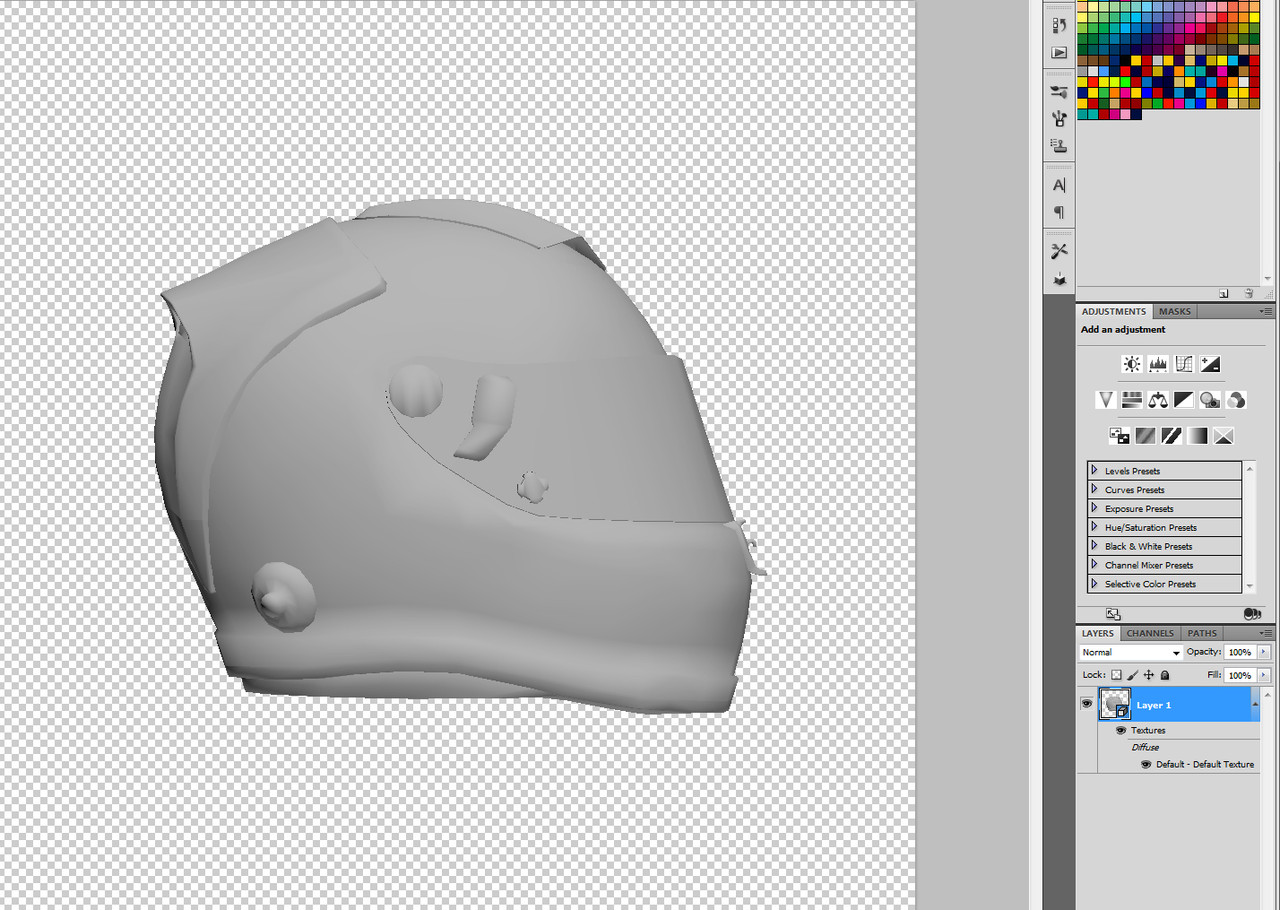Switch to the Channels tab
The width and height of the screenshot is (1280, 910).
pos(1150,633)
